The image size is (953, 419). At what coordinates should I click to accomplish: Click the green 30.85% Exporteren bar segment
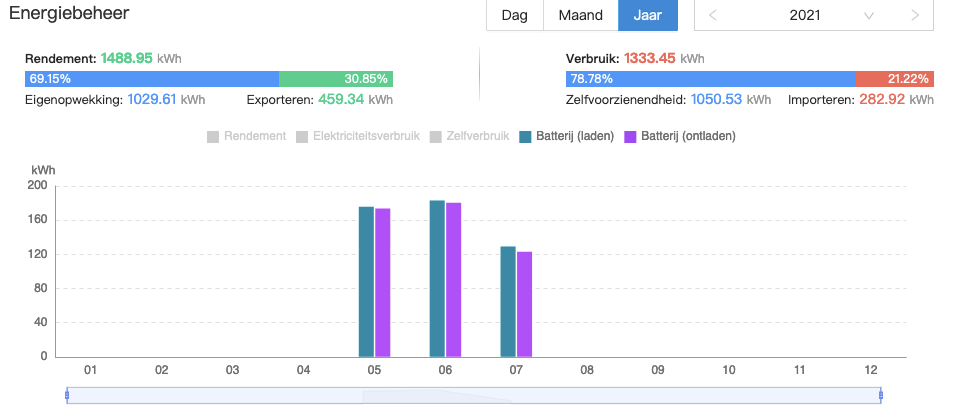(x=336, y=79)
